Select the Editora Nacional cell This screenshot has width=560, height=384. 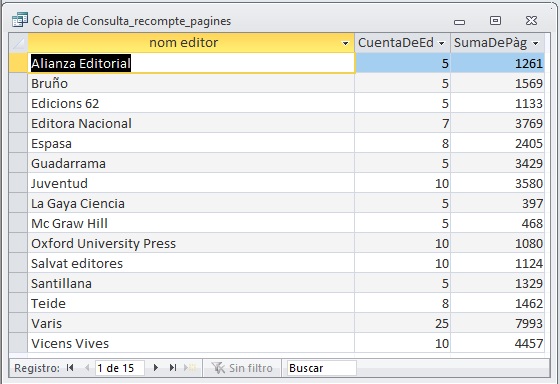(191, 123)
